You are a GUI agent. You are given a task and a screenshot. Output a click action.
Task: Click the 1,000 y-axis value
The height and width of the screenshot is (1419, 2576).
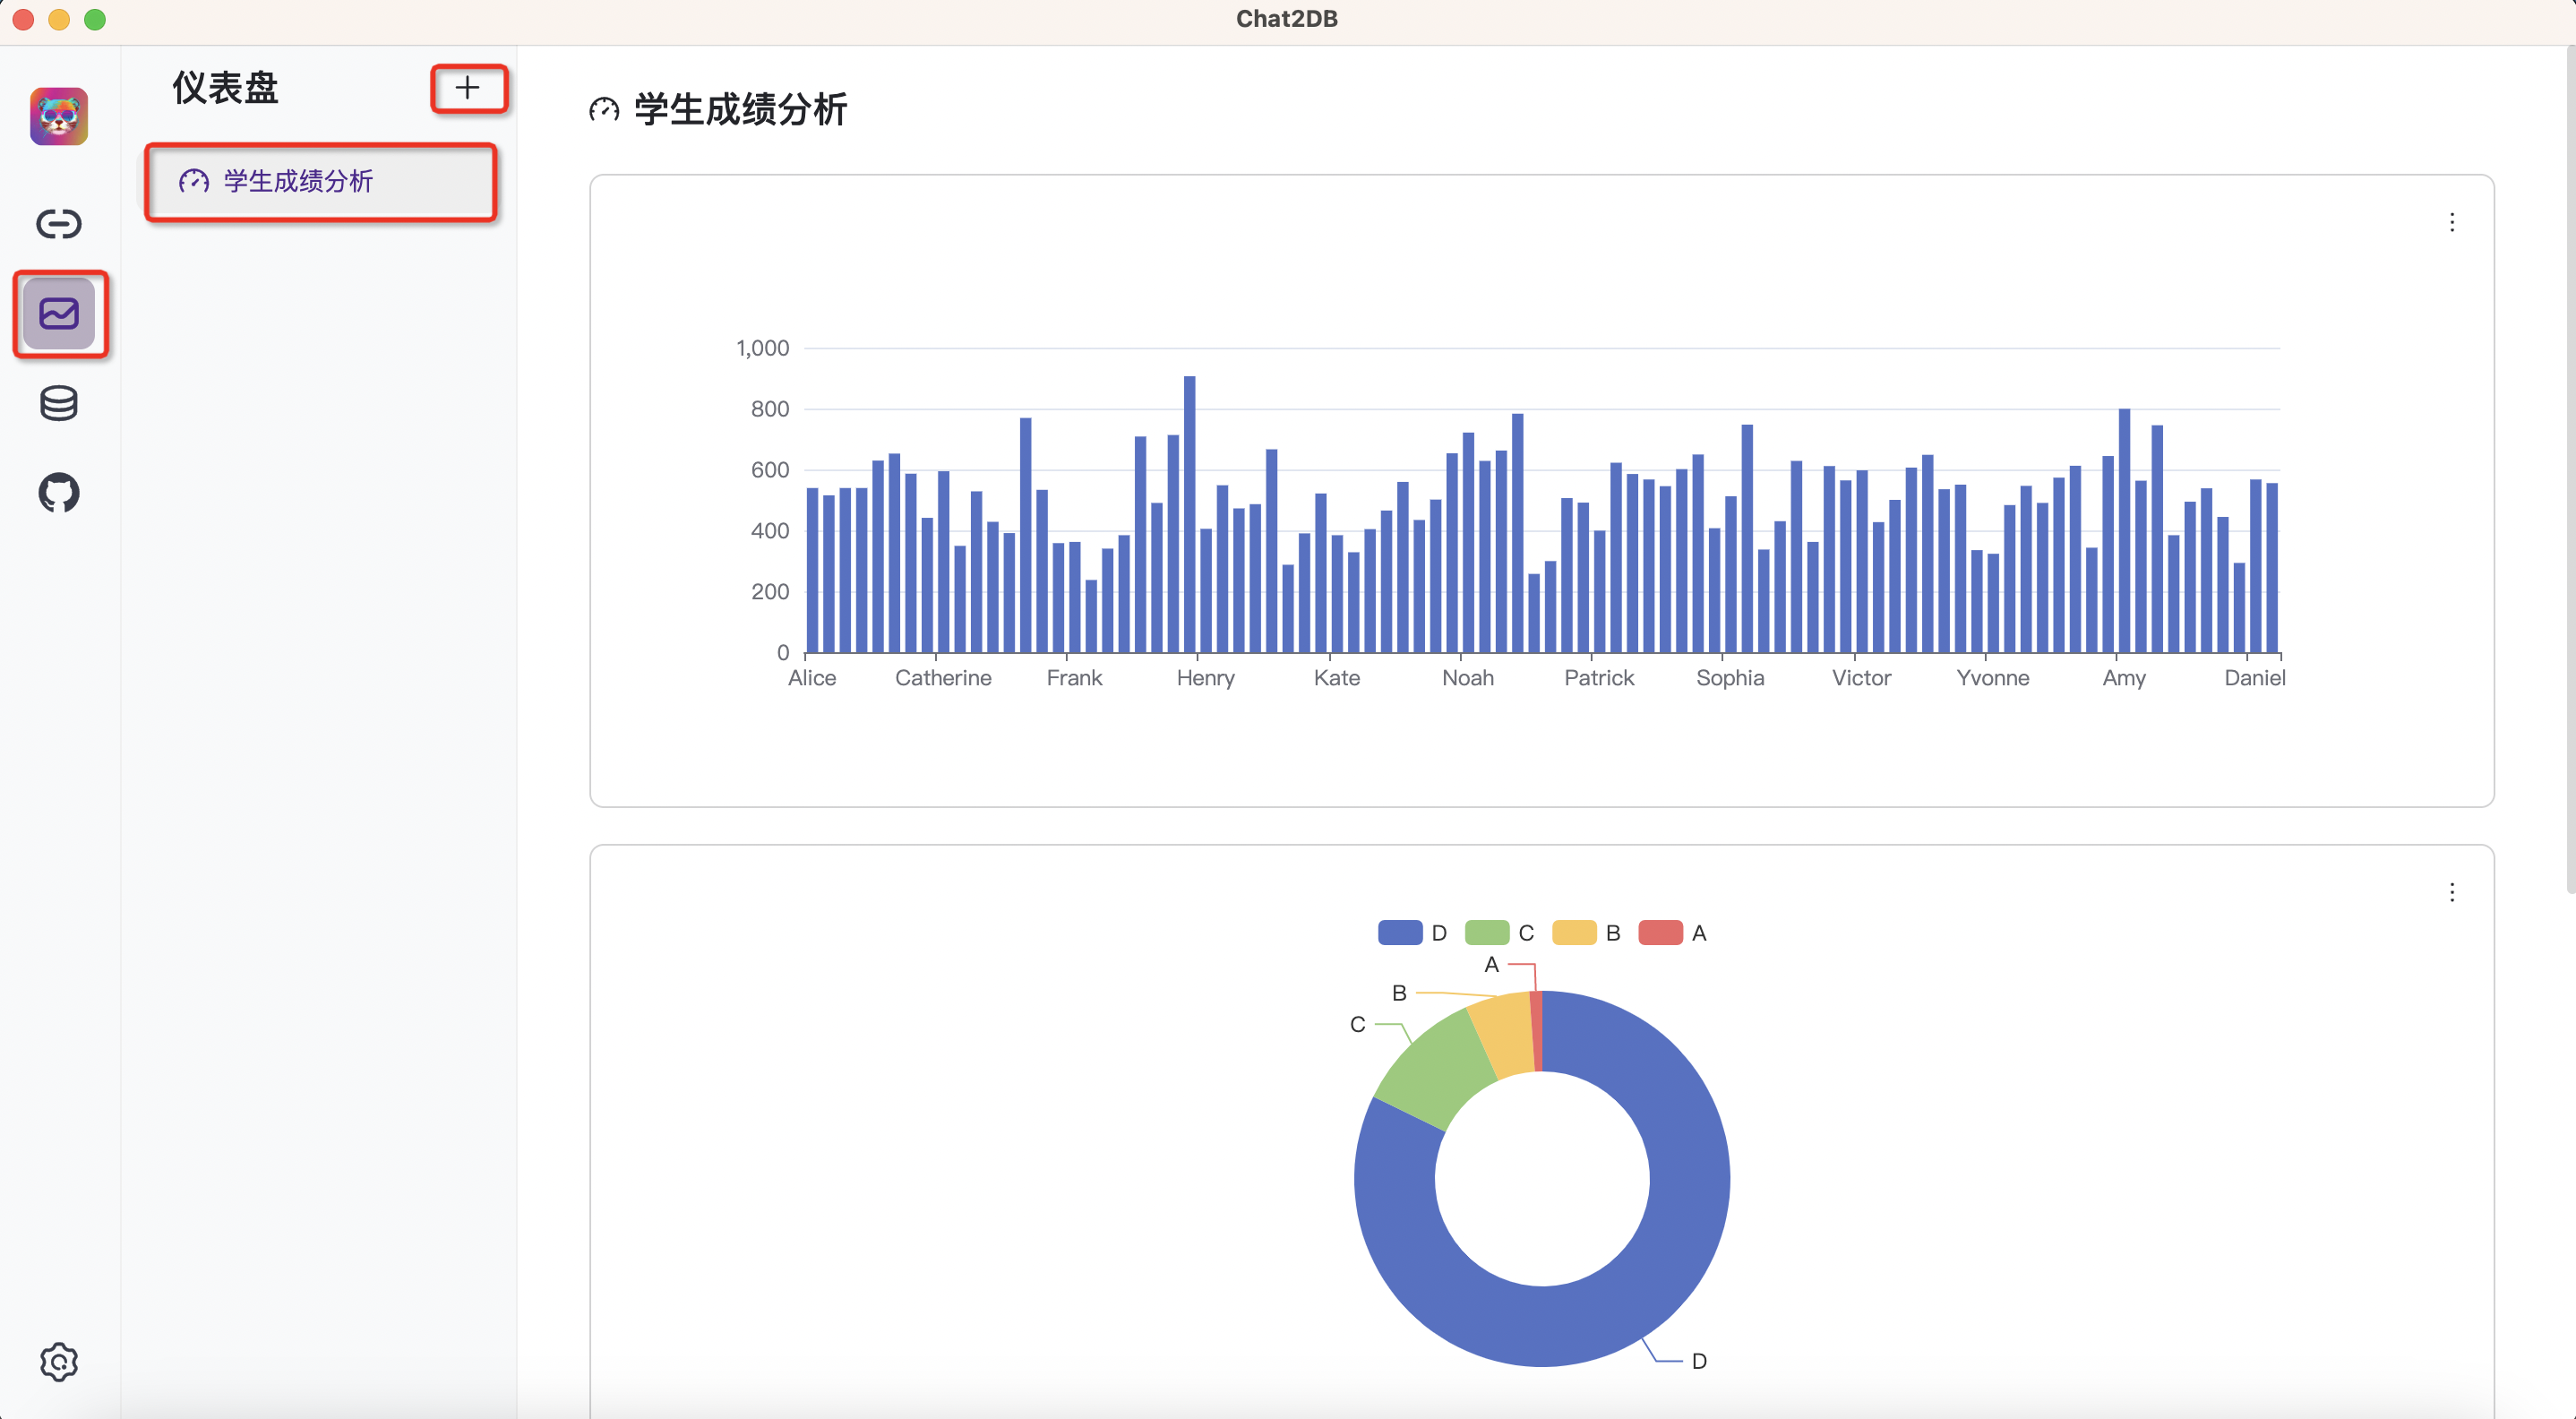[x=763, y=348]
